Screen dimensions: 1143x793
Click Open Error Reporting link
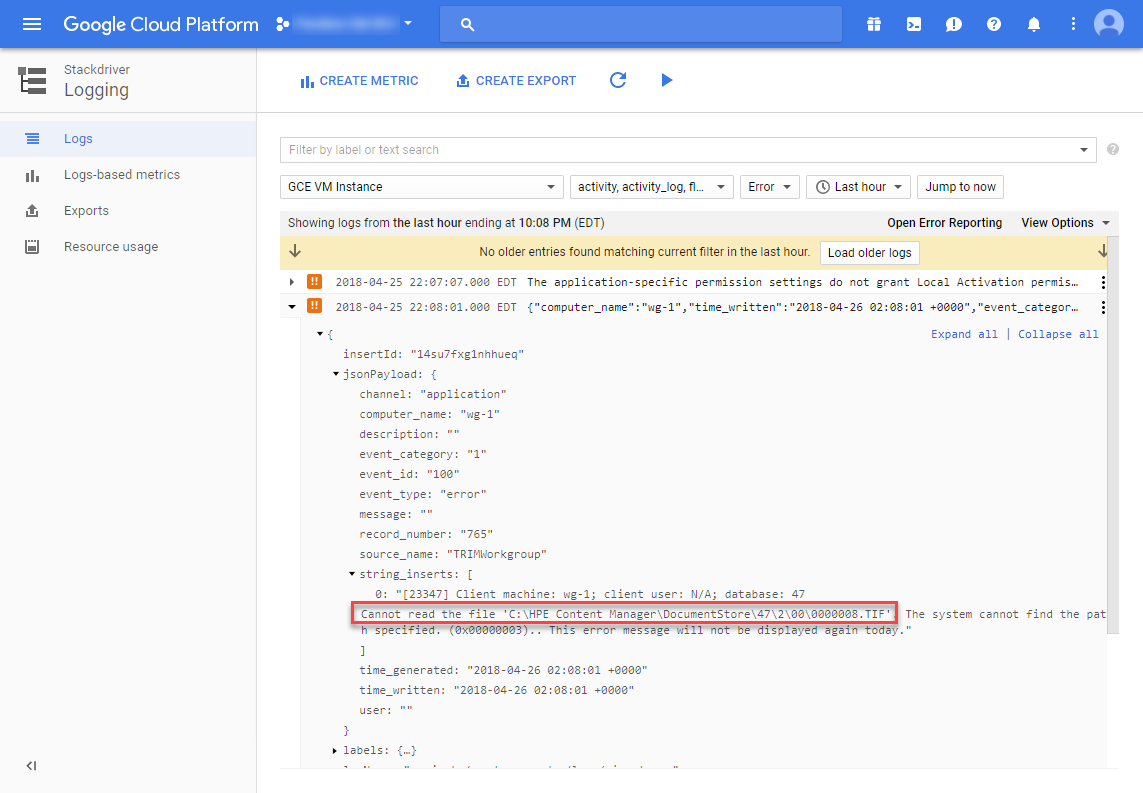[944, 223]
